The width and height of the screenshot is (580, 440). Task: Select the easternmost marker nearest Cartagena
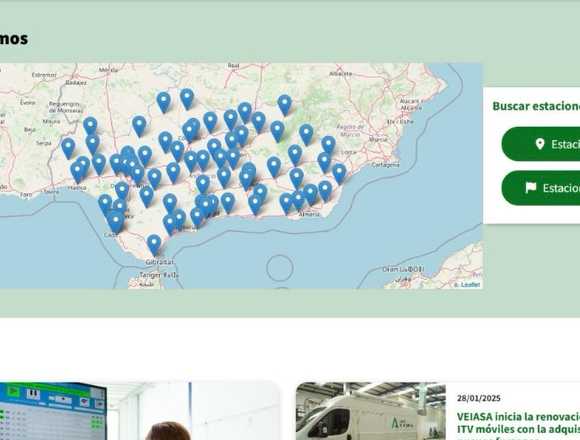339,173
